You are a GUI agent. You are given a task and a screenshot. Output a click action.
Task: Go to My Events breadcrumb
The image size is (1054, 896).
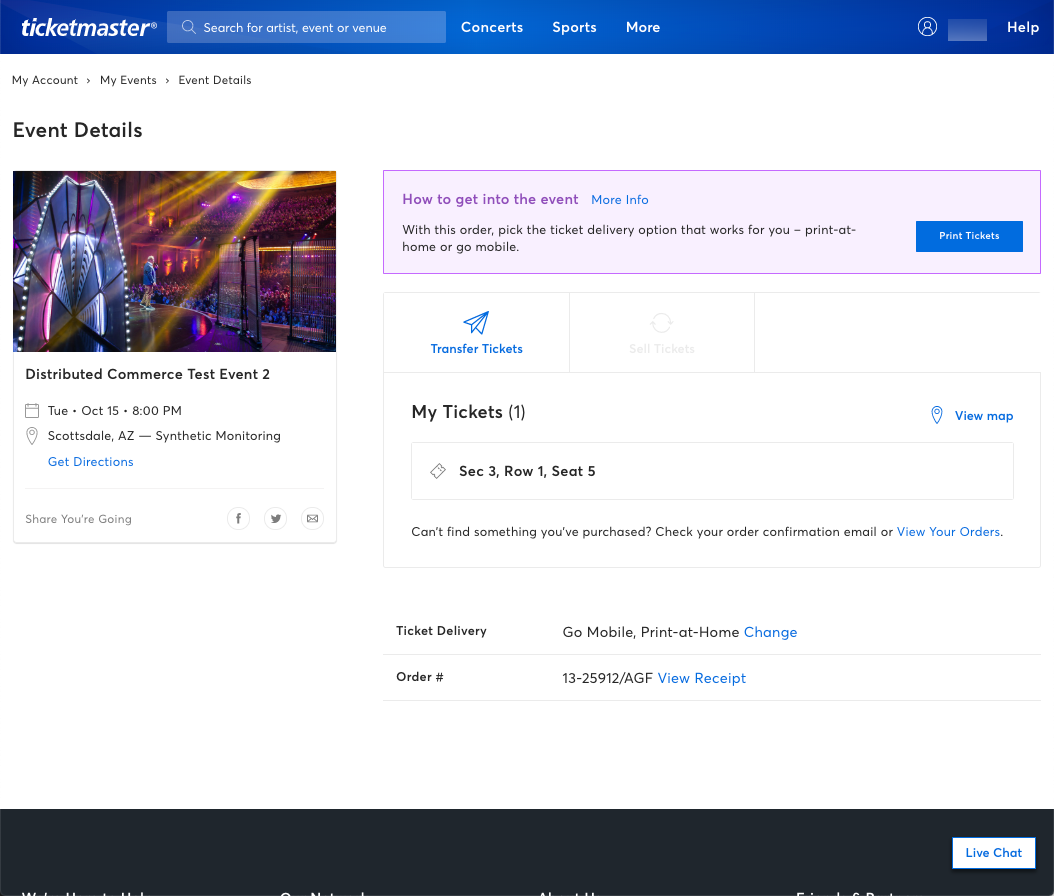(x=128, y=80)
